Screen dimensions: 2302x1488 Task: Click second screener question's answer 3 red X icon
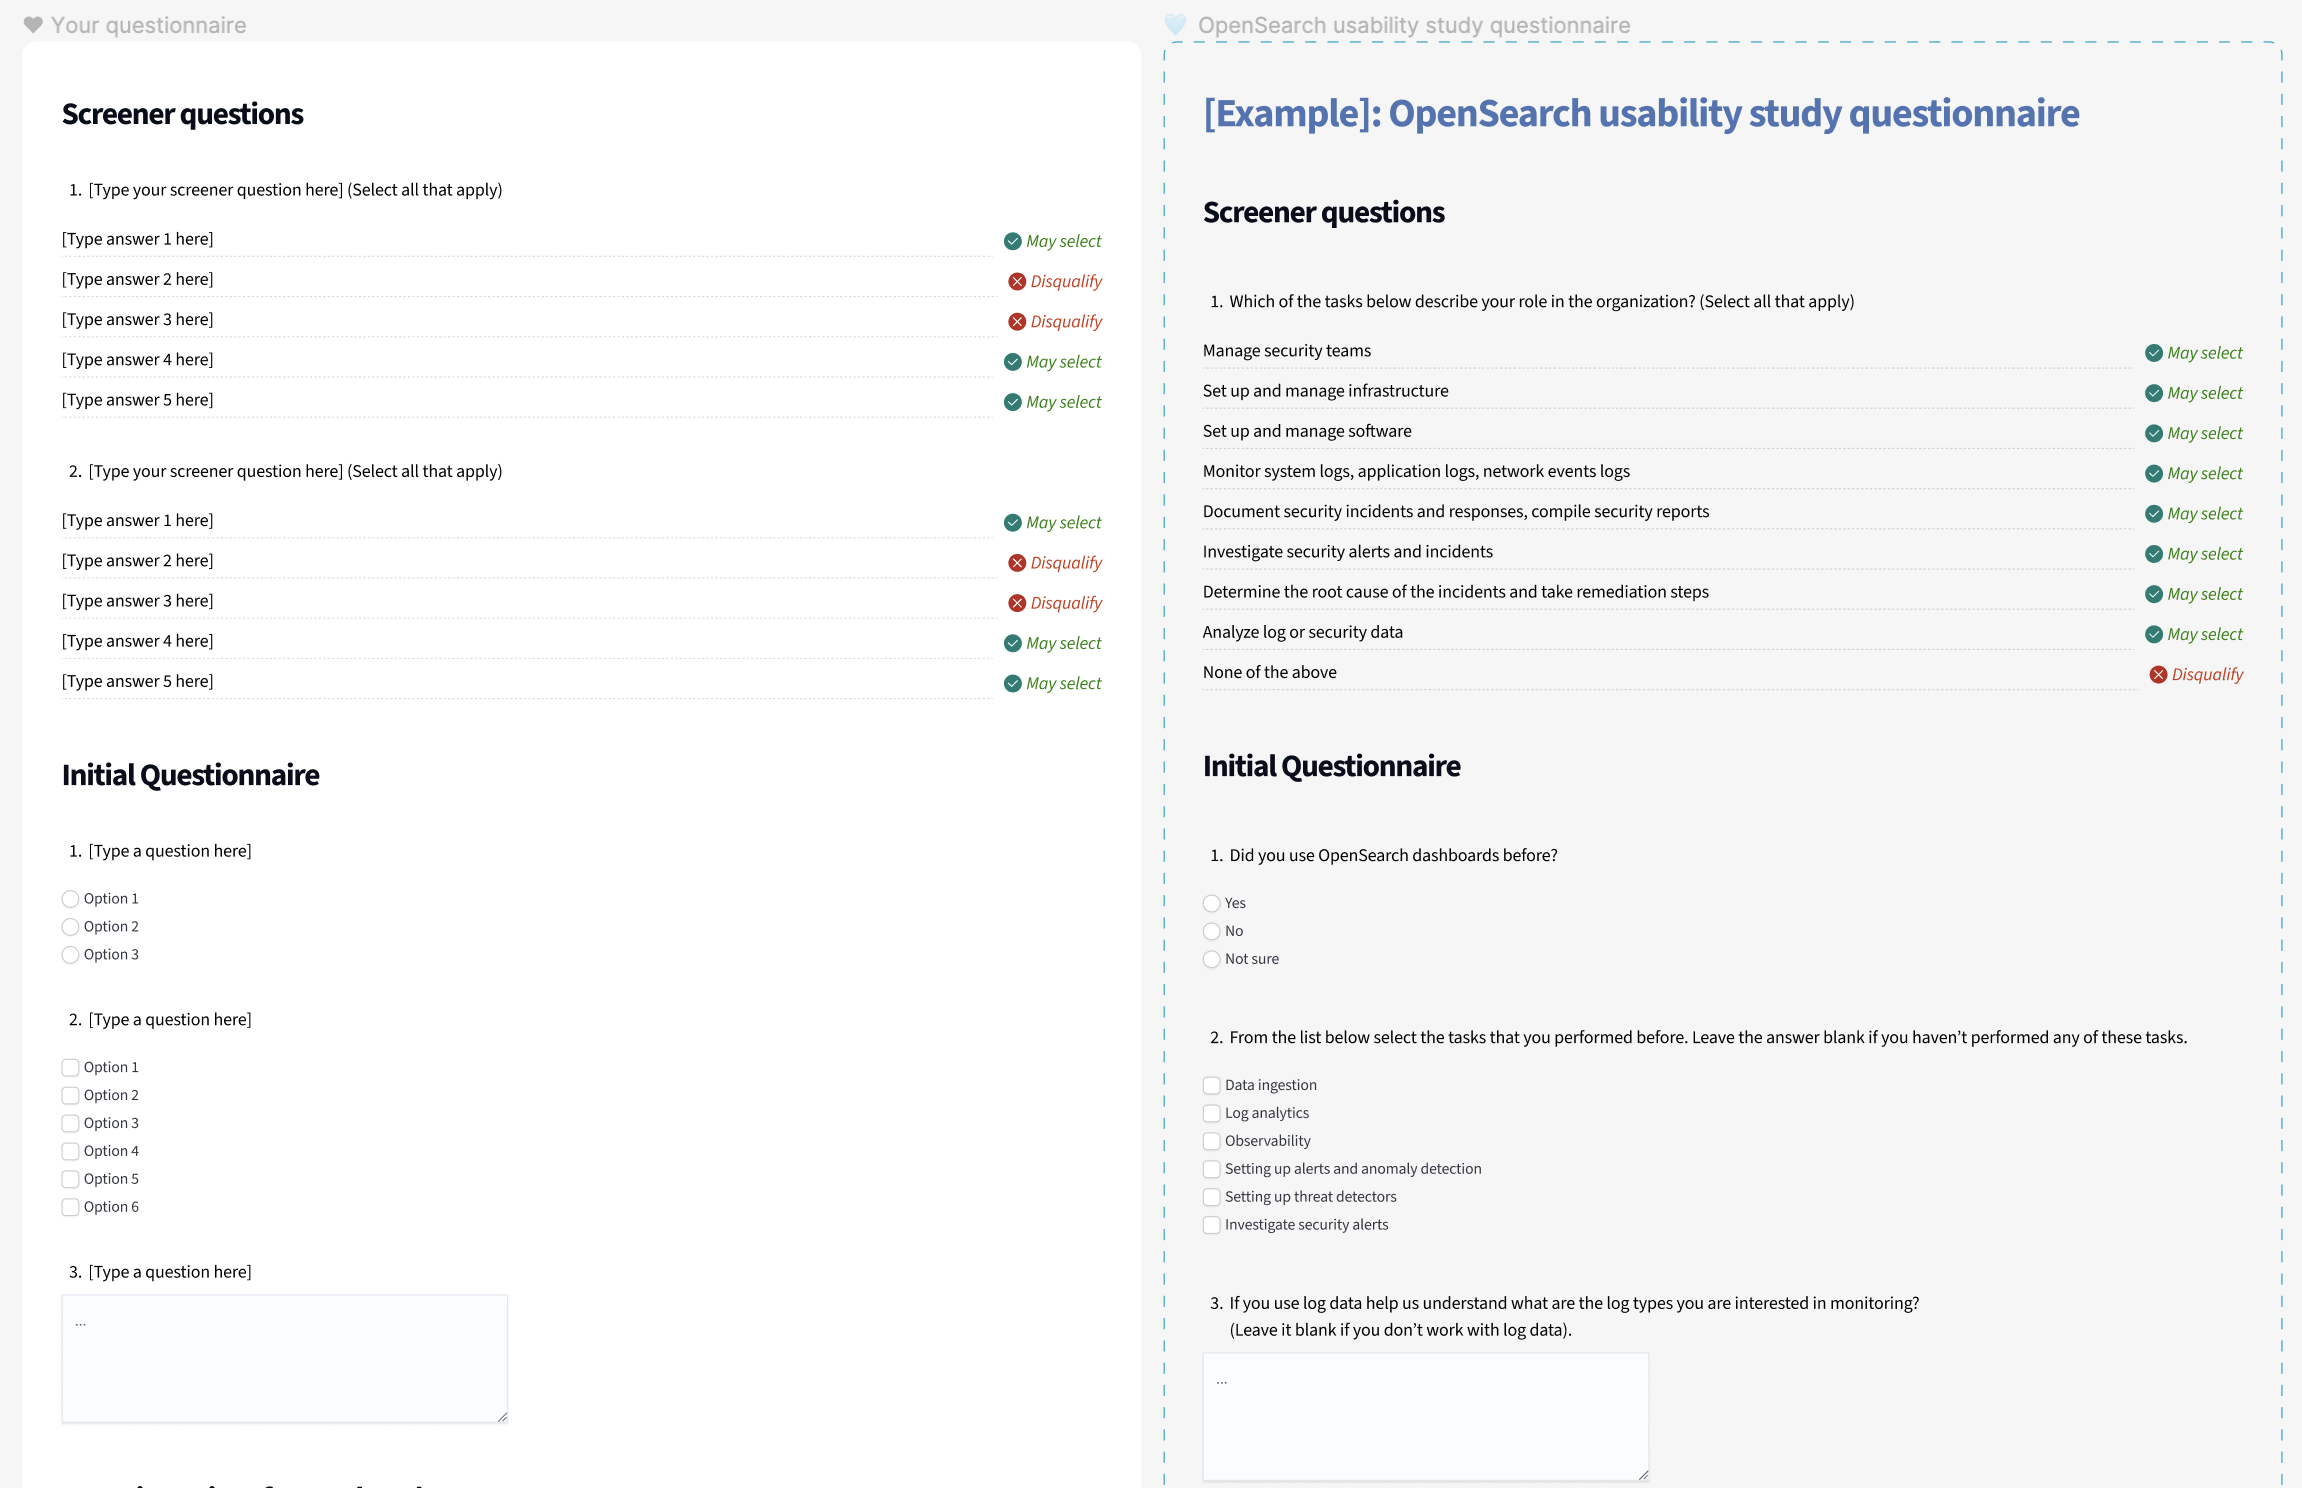click(x=1017, y=603)
